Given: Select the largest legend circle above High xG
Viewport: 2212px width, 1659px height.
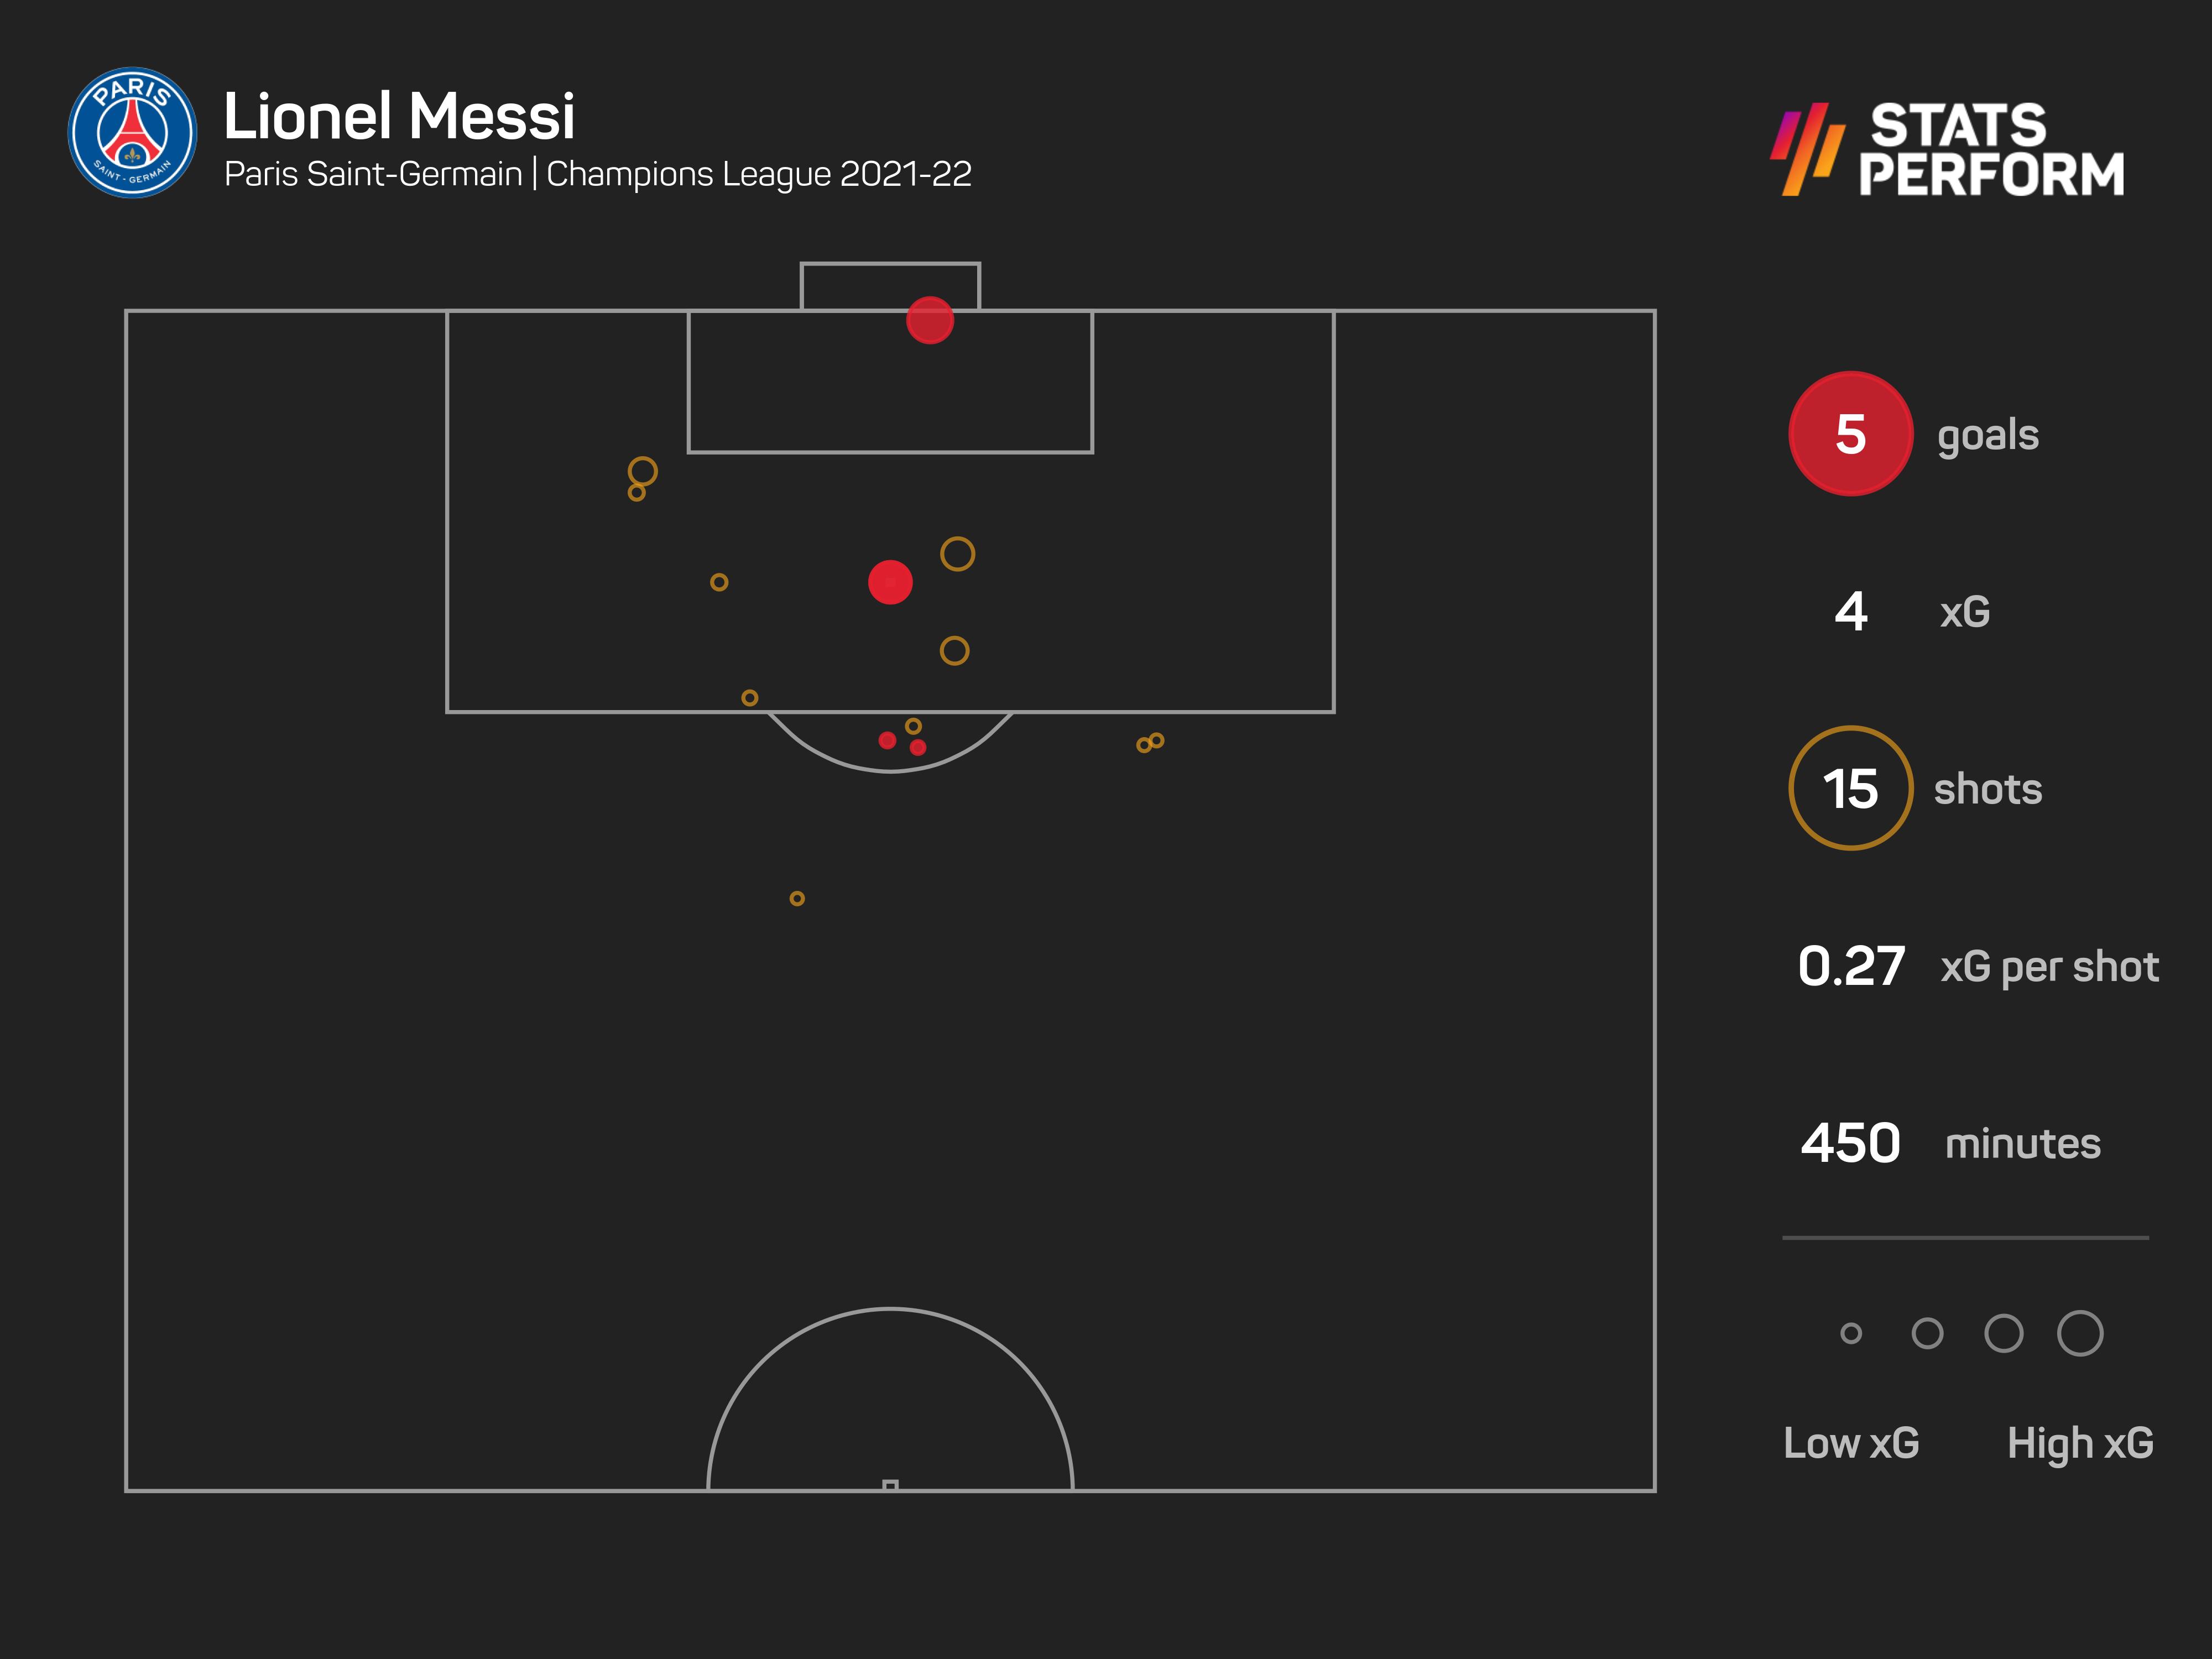Looking at the screenshot, I should pos(2080,1333).
